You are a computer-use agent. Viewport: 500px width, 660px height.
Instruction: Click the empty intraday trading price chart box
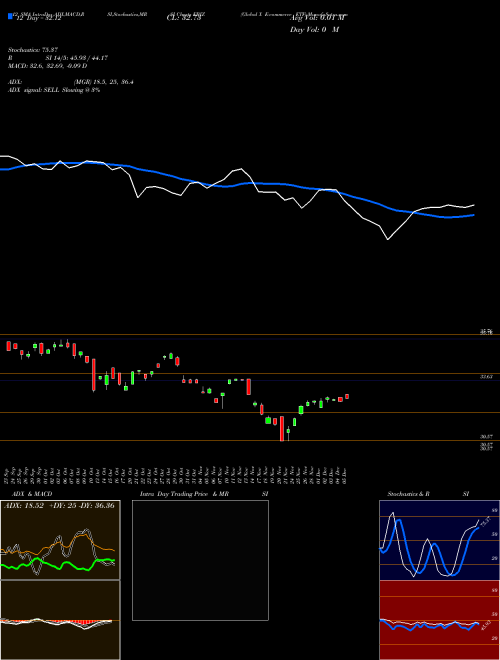coord(200,560)
